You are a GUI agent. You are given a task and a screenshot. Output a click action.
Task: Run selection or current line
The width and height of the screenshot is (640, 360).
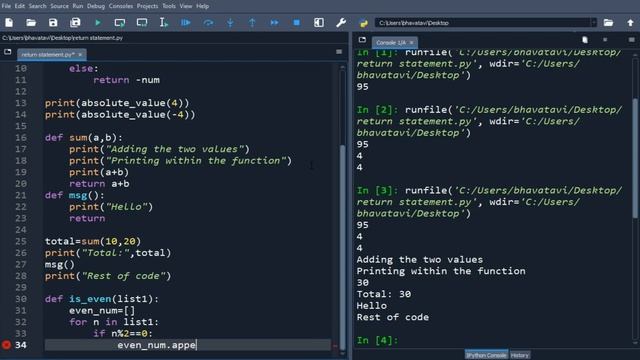click(x=164, y=23)
